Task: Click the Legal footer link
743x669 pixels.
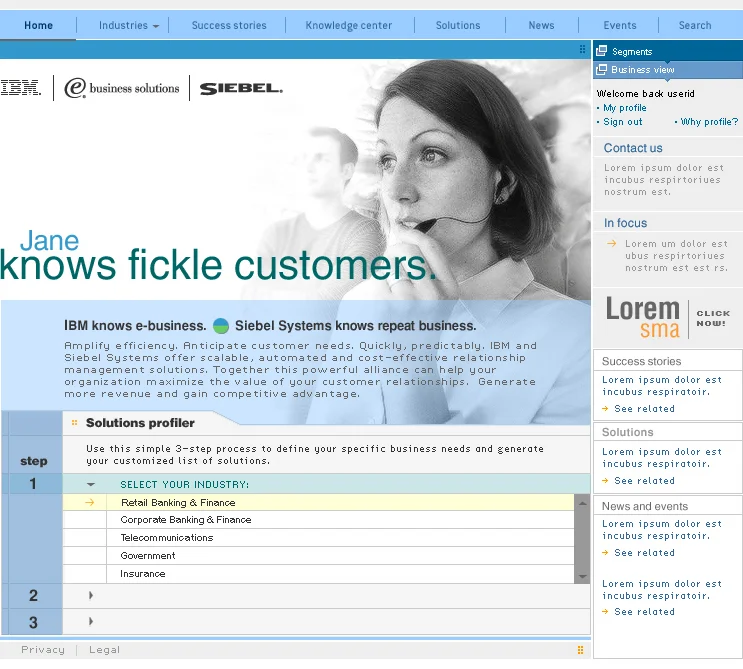Action: (104, 650)
